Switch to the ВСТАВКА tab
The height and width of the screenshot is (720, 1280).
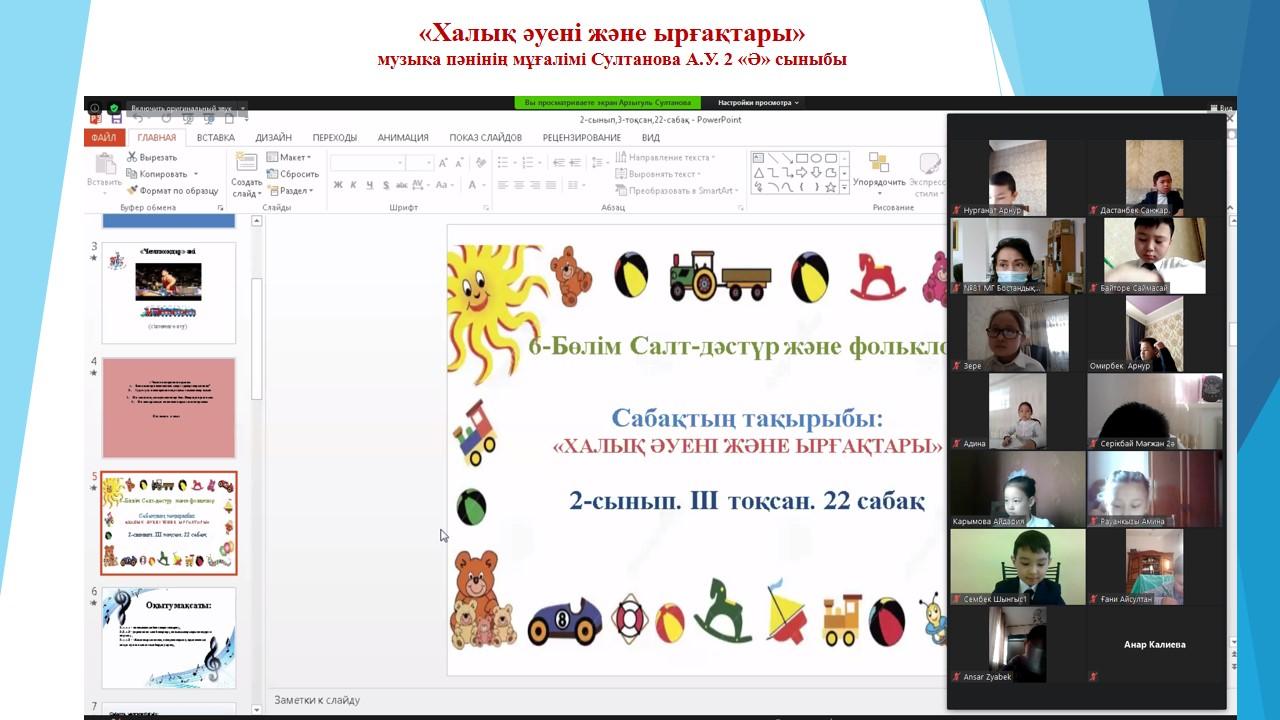(x=216, y=138)
